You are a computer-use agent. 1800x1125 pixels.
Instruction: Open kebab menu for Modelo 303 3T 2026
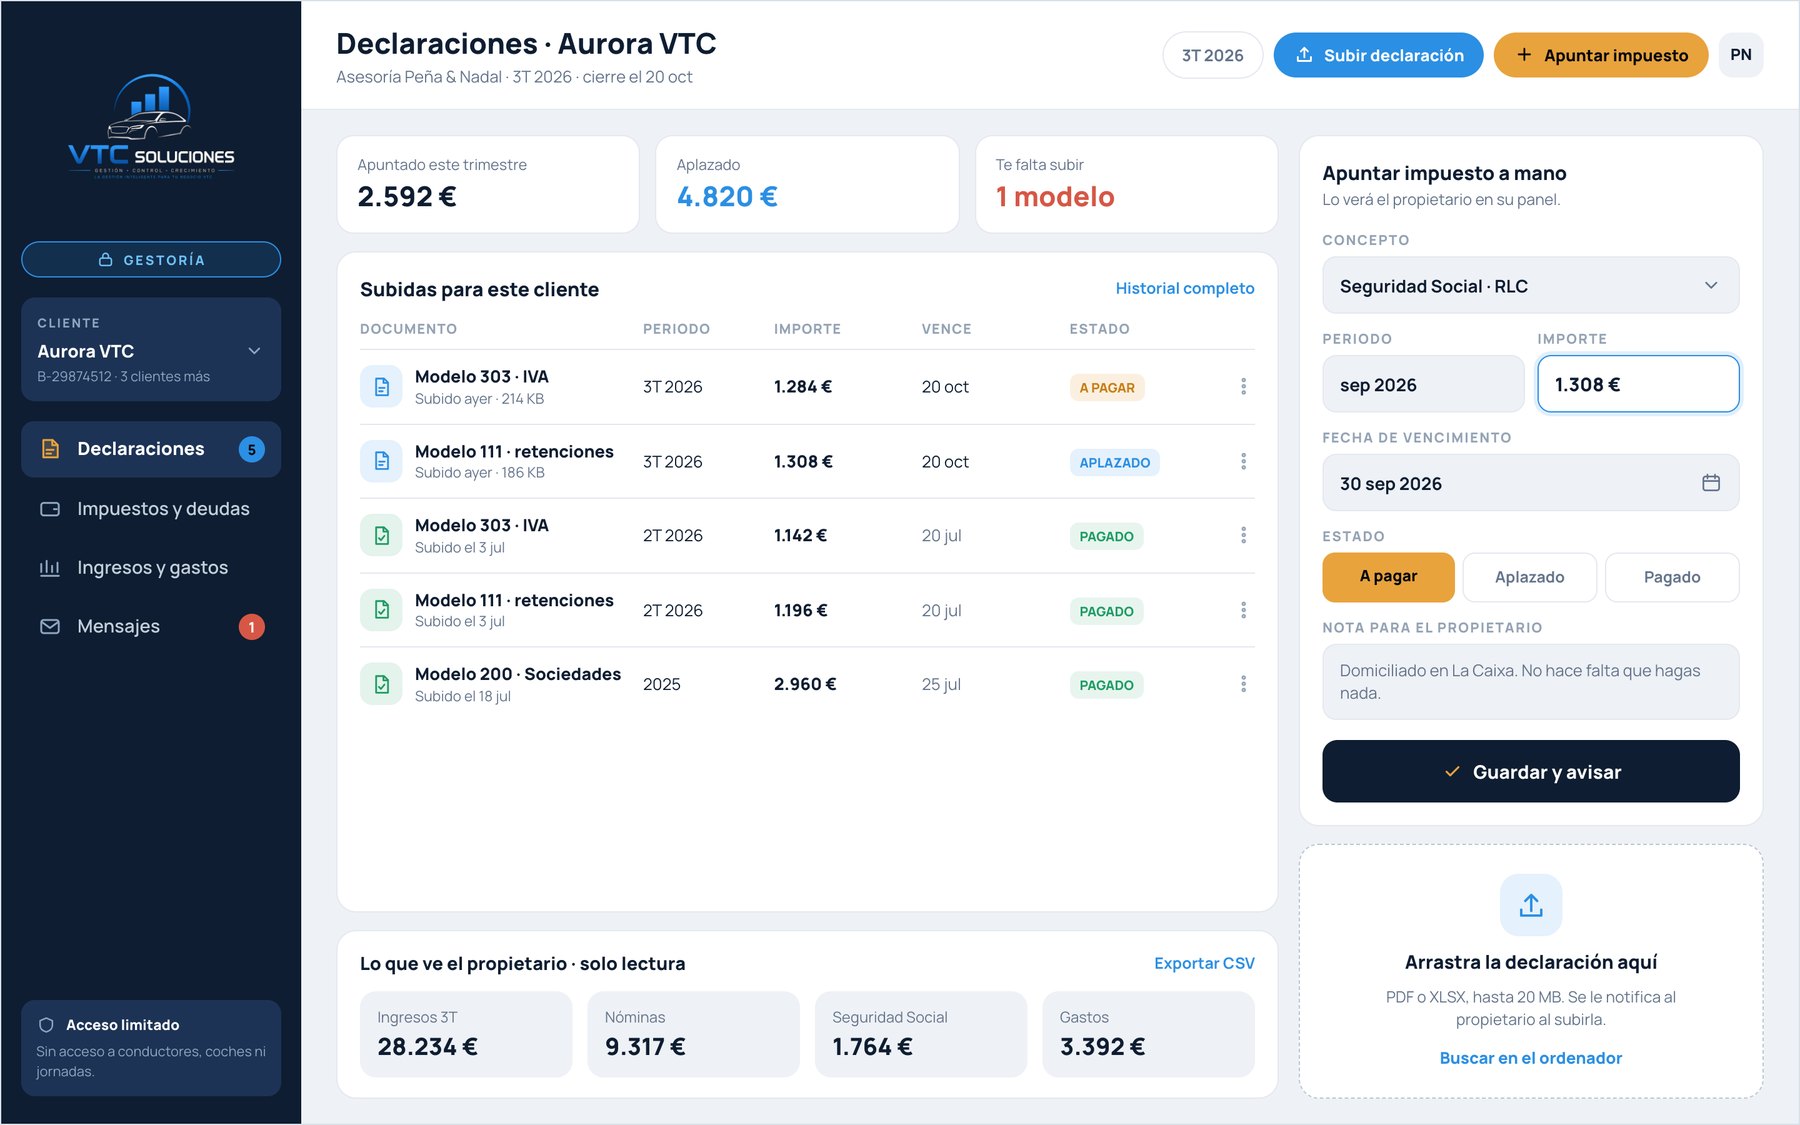pos(1243,386)
